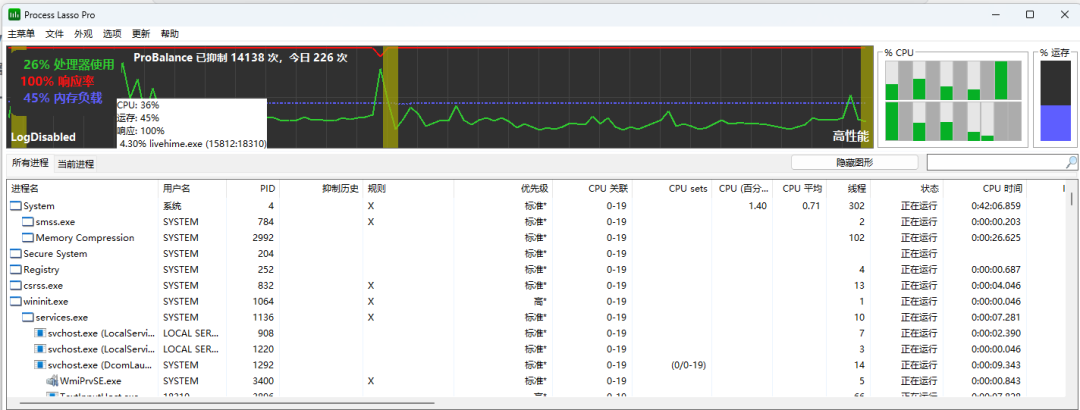Sort by the 抑制历史 column header
1080x410 pixels.
point(321,188)
